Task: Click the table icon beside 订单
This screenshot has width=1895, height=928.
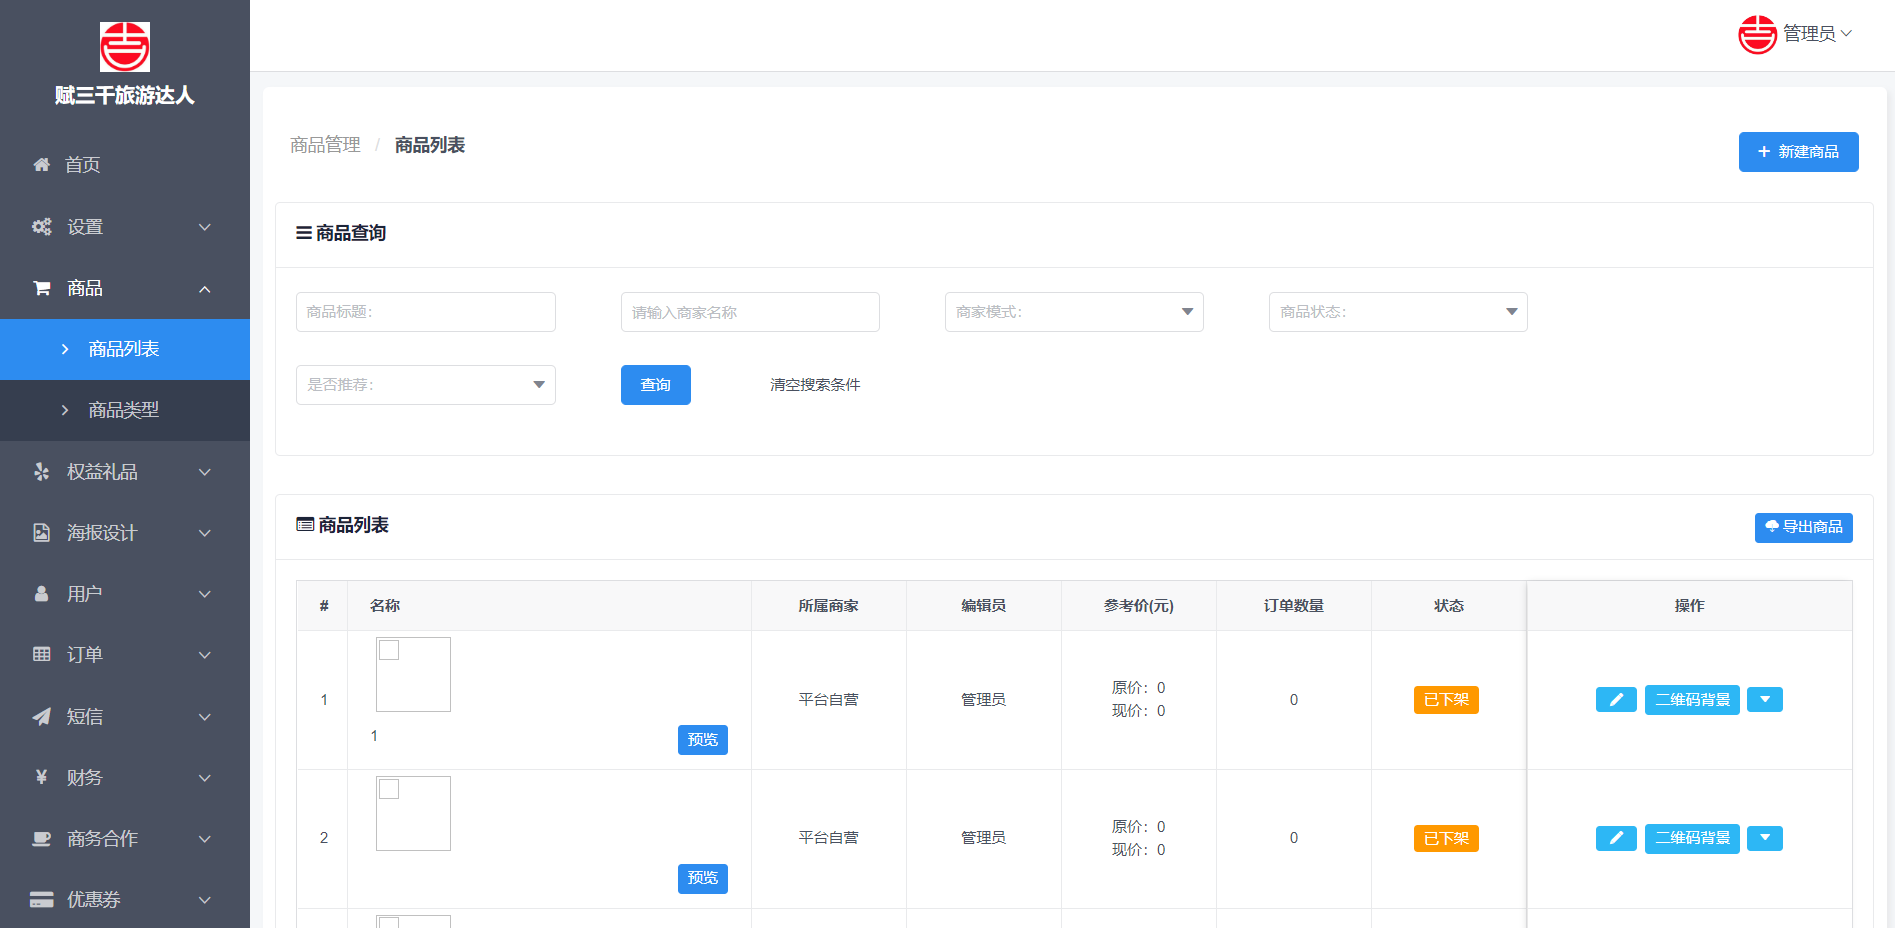Action: click(x=41, y=654)
